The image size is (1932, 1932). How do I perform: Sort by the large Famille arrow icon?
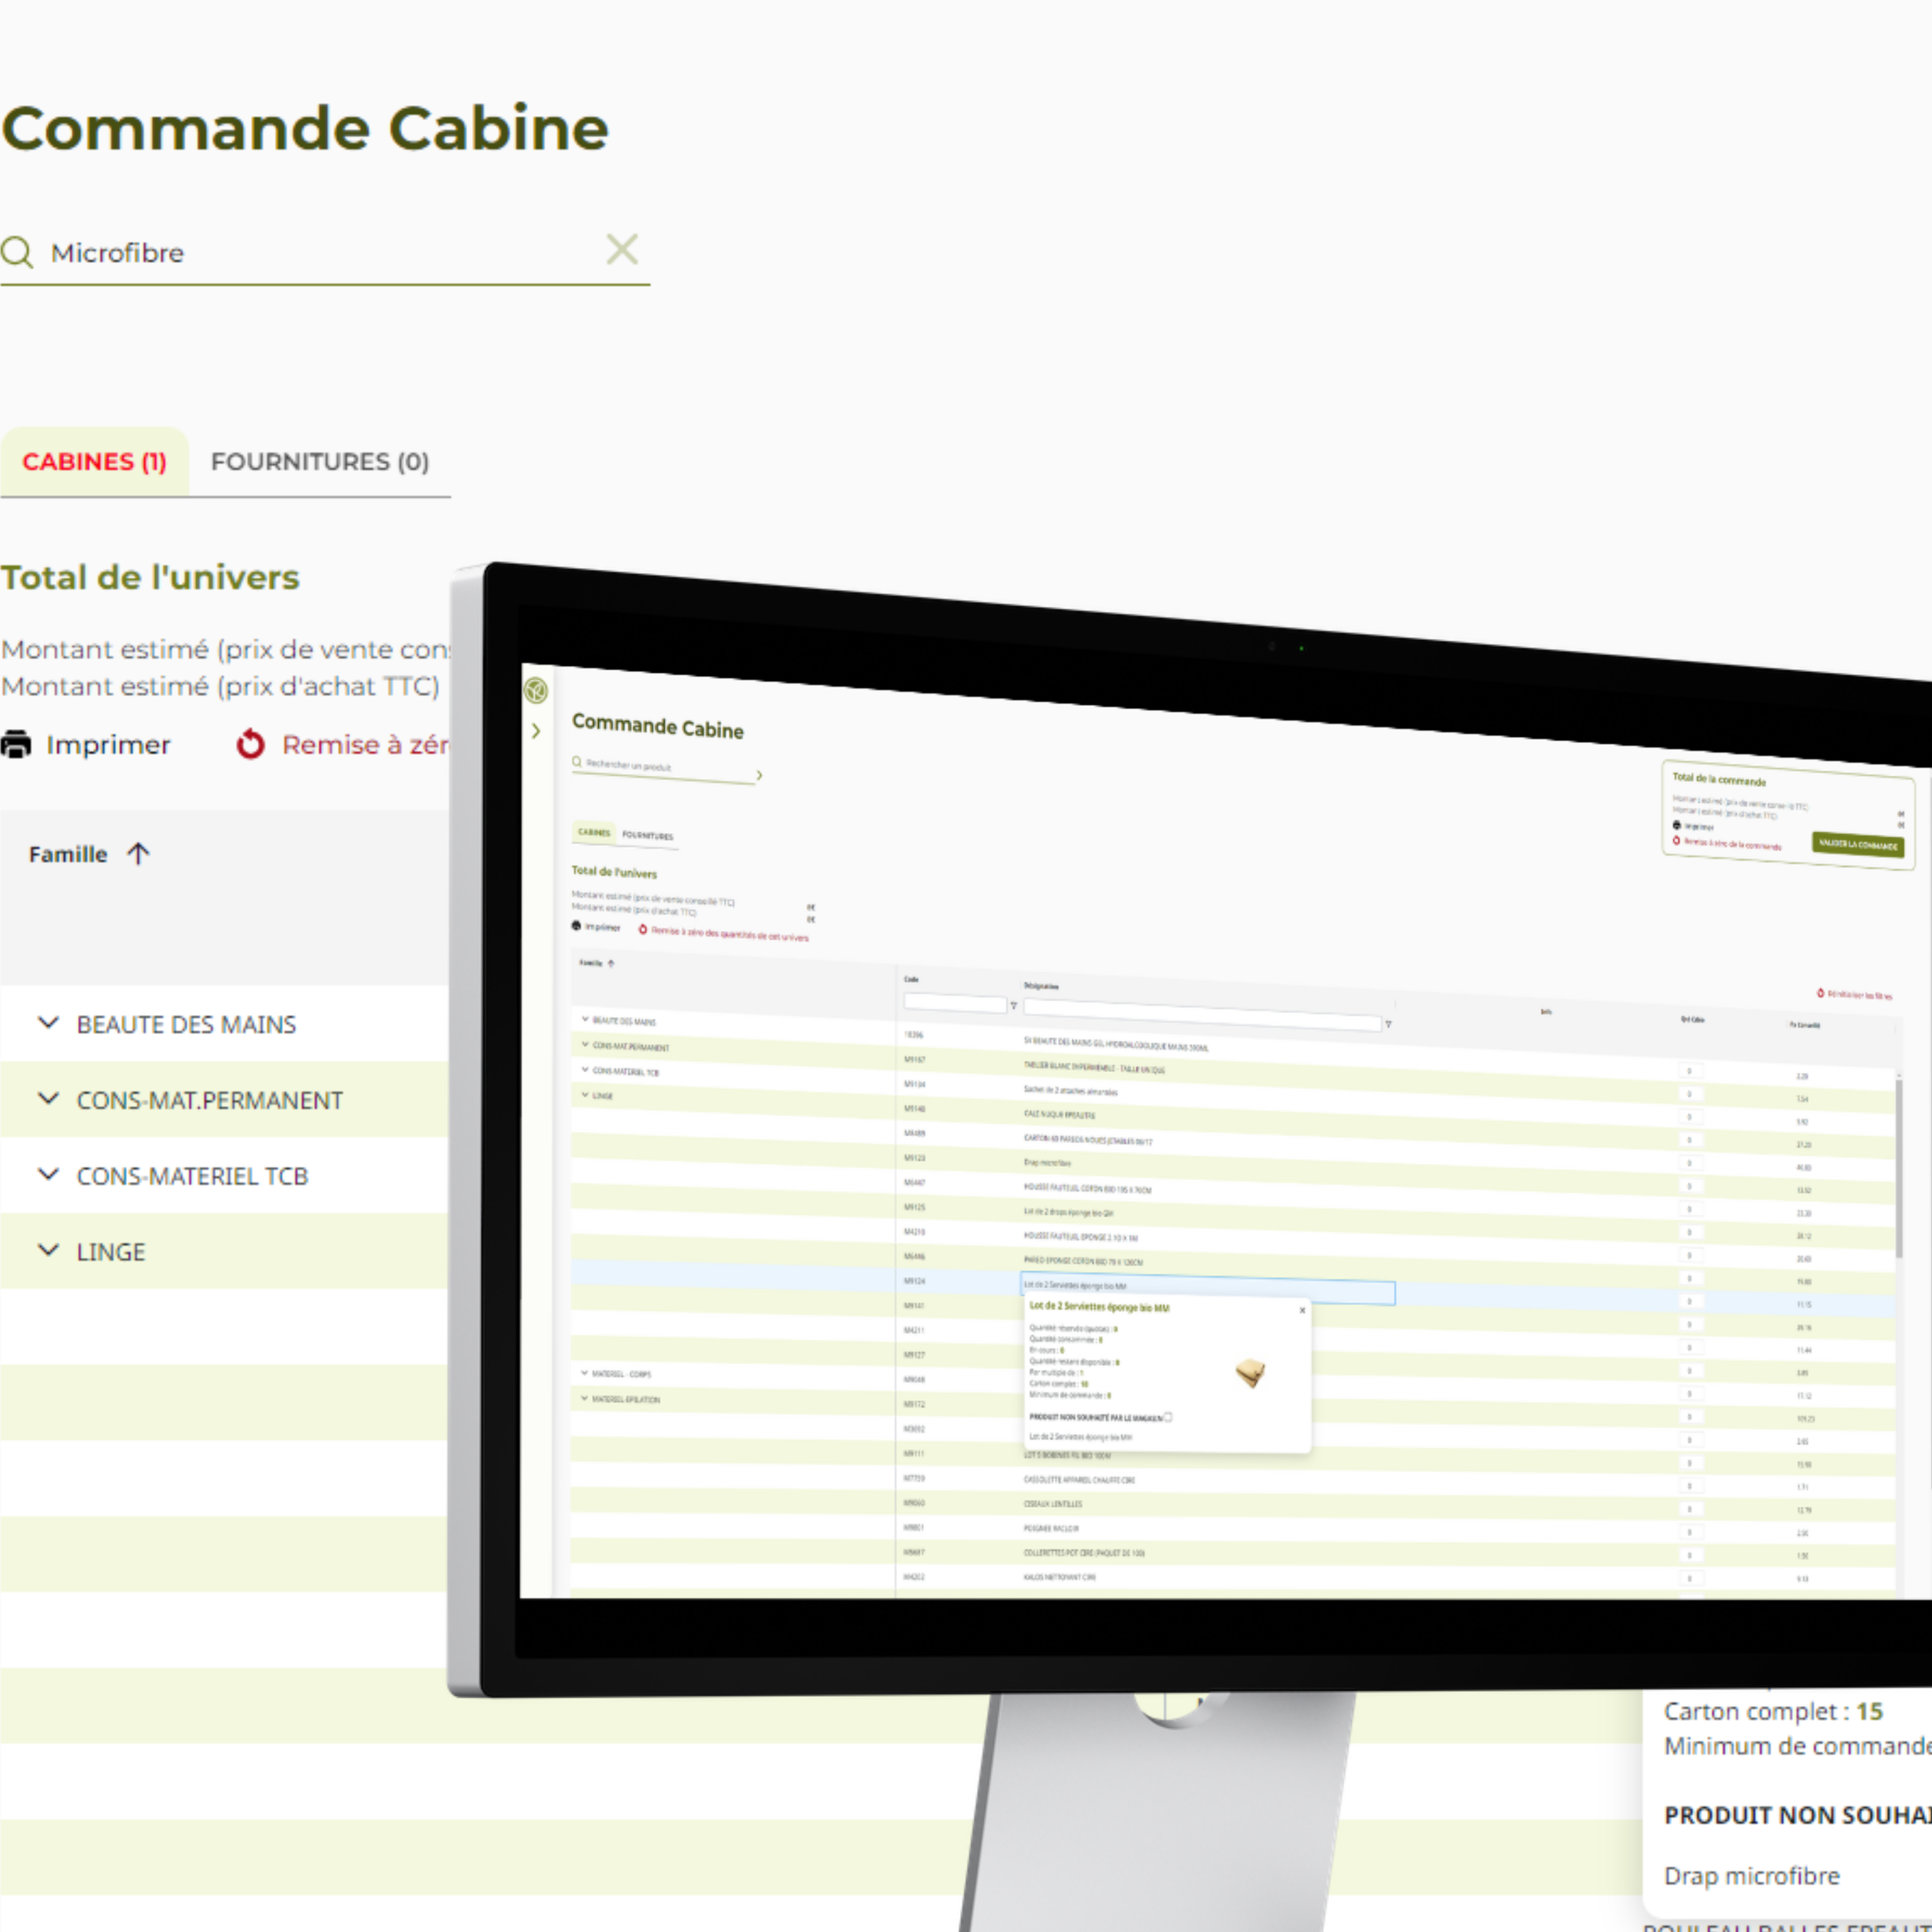(x=138, y=853)
